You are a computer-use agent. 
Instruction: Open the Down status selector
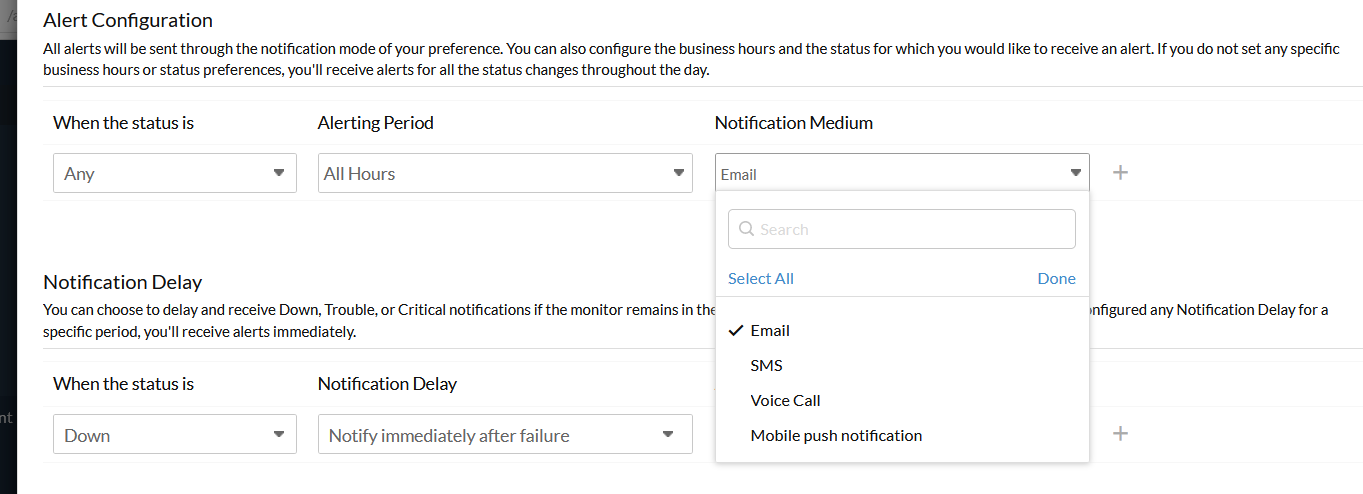click(x=175, y=435)
